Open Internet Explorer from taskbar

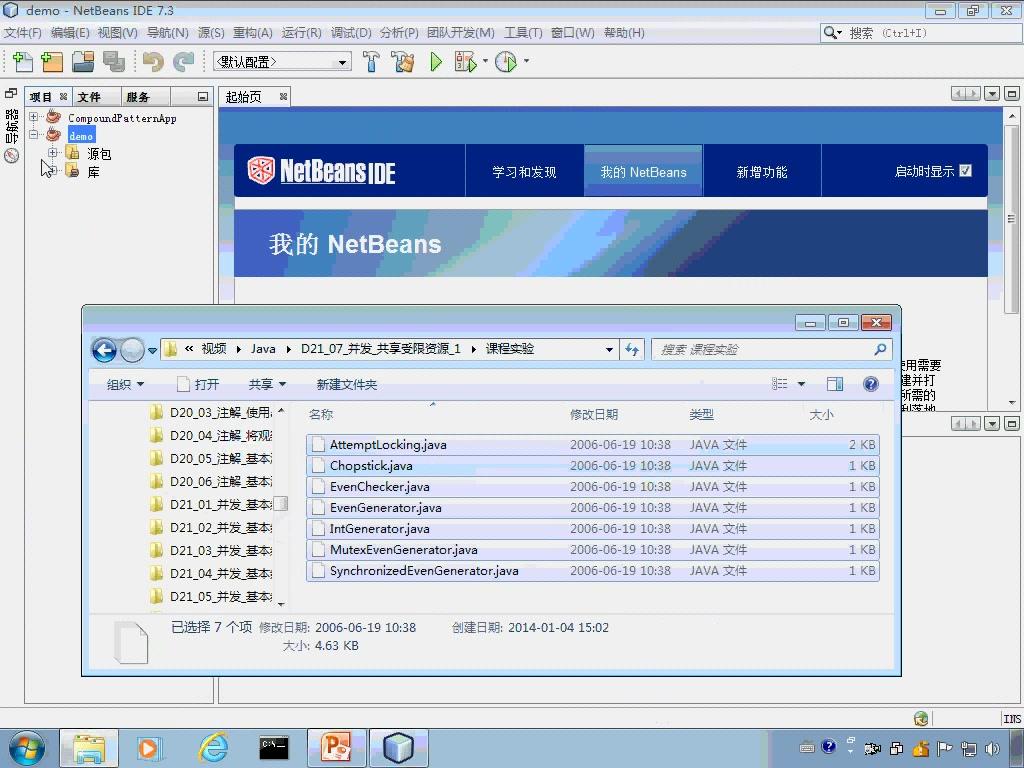click(x=214, y=748)
